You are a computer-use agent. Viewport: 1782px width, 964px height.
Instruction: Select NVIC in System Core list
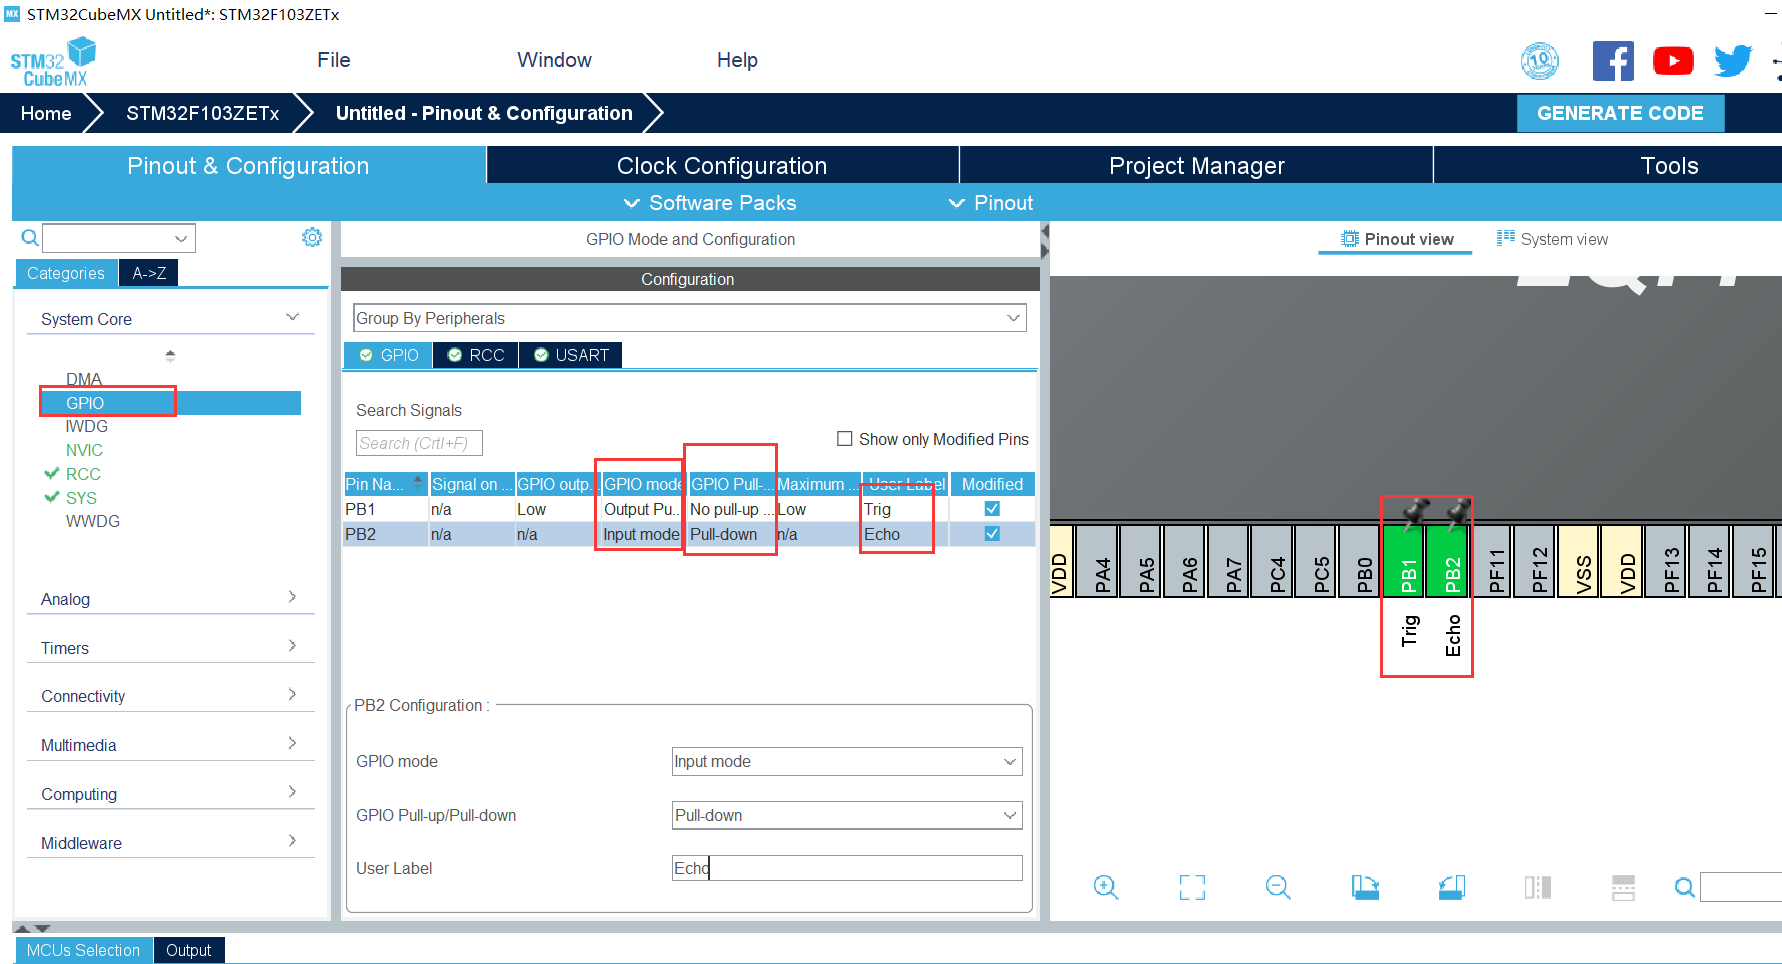84,450
